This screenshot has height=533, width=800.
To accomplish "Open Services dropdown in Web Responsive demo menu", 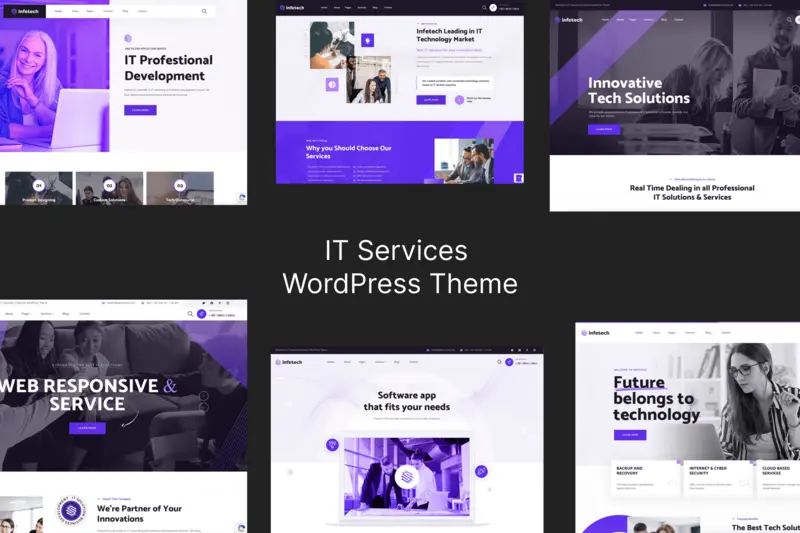I will pos(46,314).
